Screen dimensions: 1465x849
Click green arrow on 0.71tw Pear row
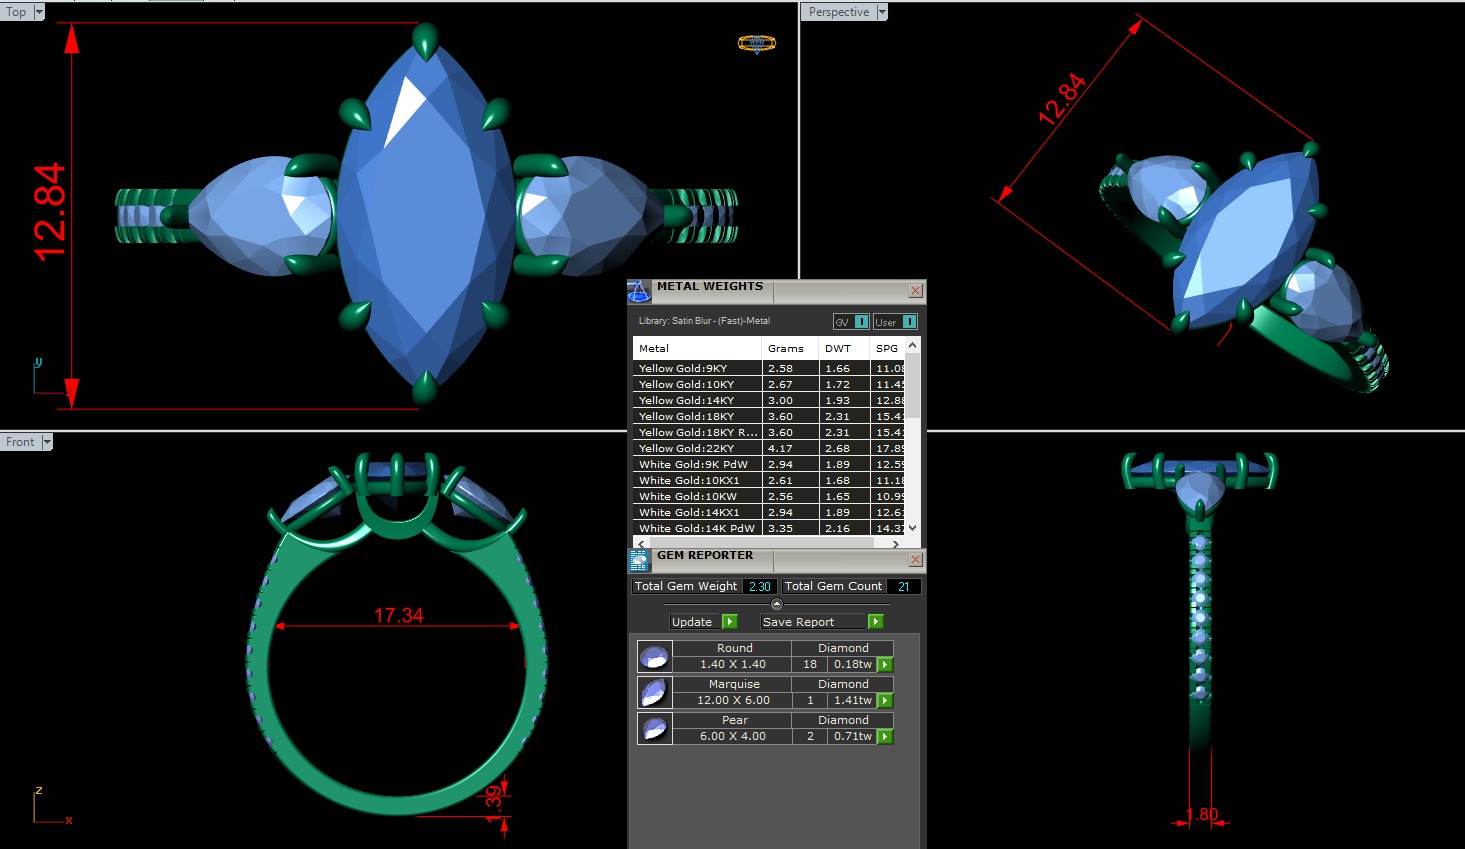click(885, 736)
